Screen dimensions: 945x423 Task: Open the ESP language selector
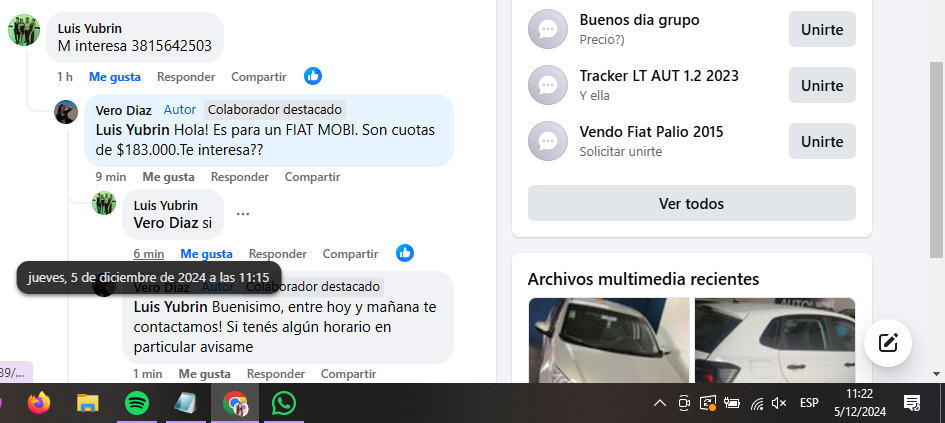pos(809,403)
